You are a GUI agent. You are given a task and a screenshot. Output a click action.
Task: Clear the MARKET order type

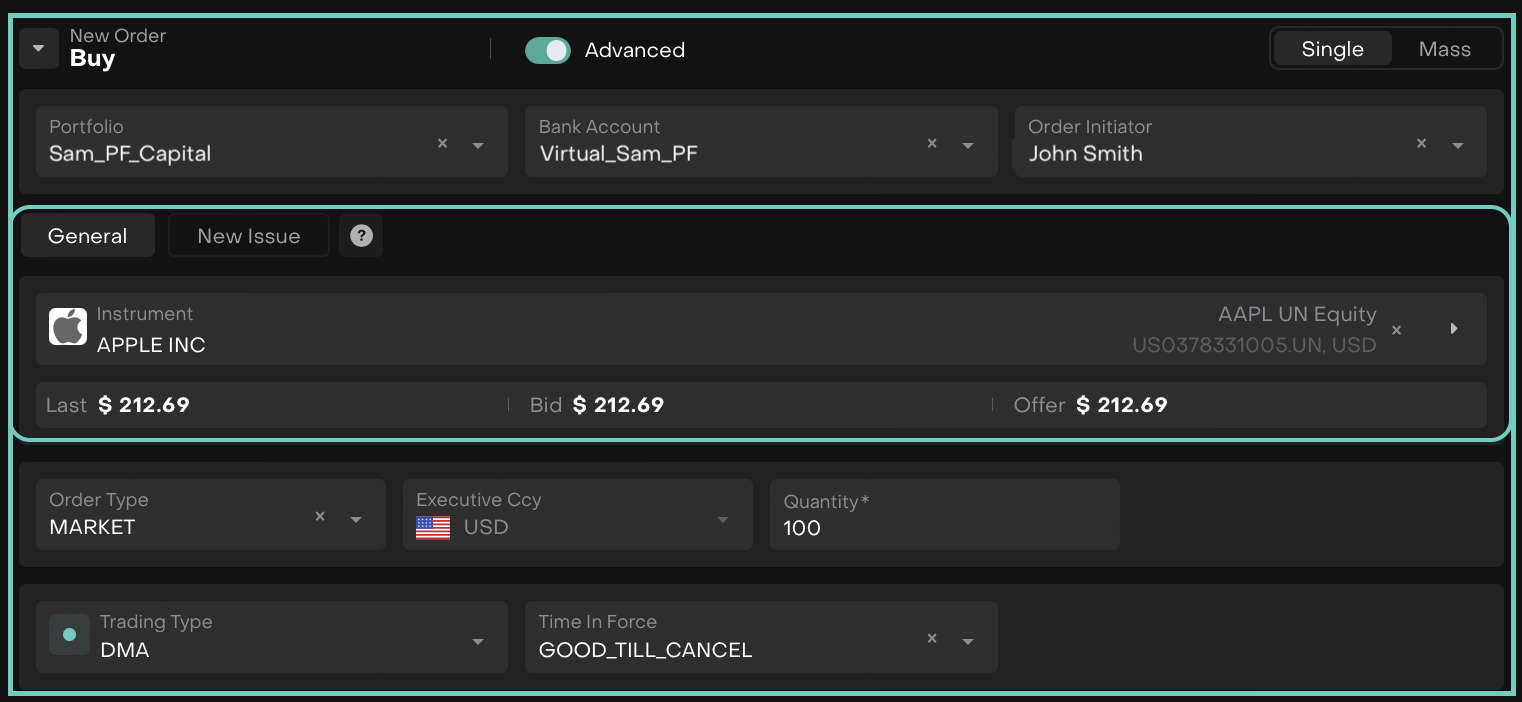(x=320, y=517)
